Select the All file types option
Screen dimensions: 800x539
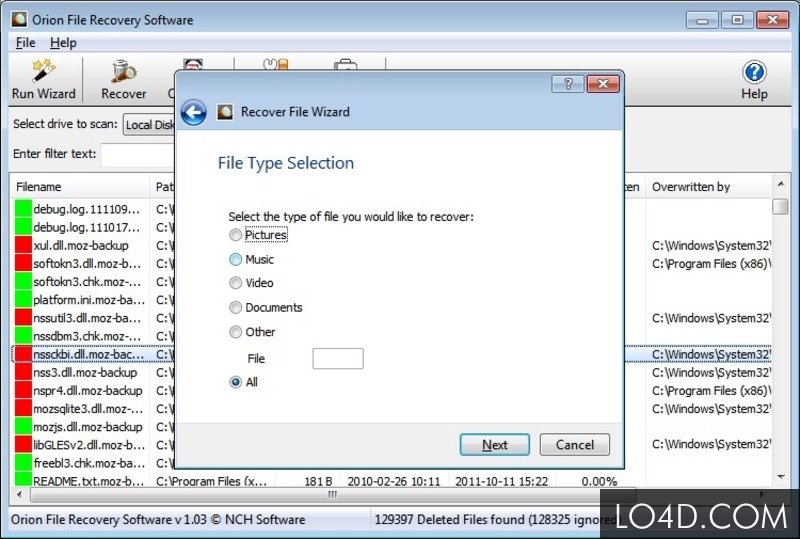click(x=243, y=382)
